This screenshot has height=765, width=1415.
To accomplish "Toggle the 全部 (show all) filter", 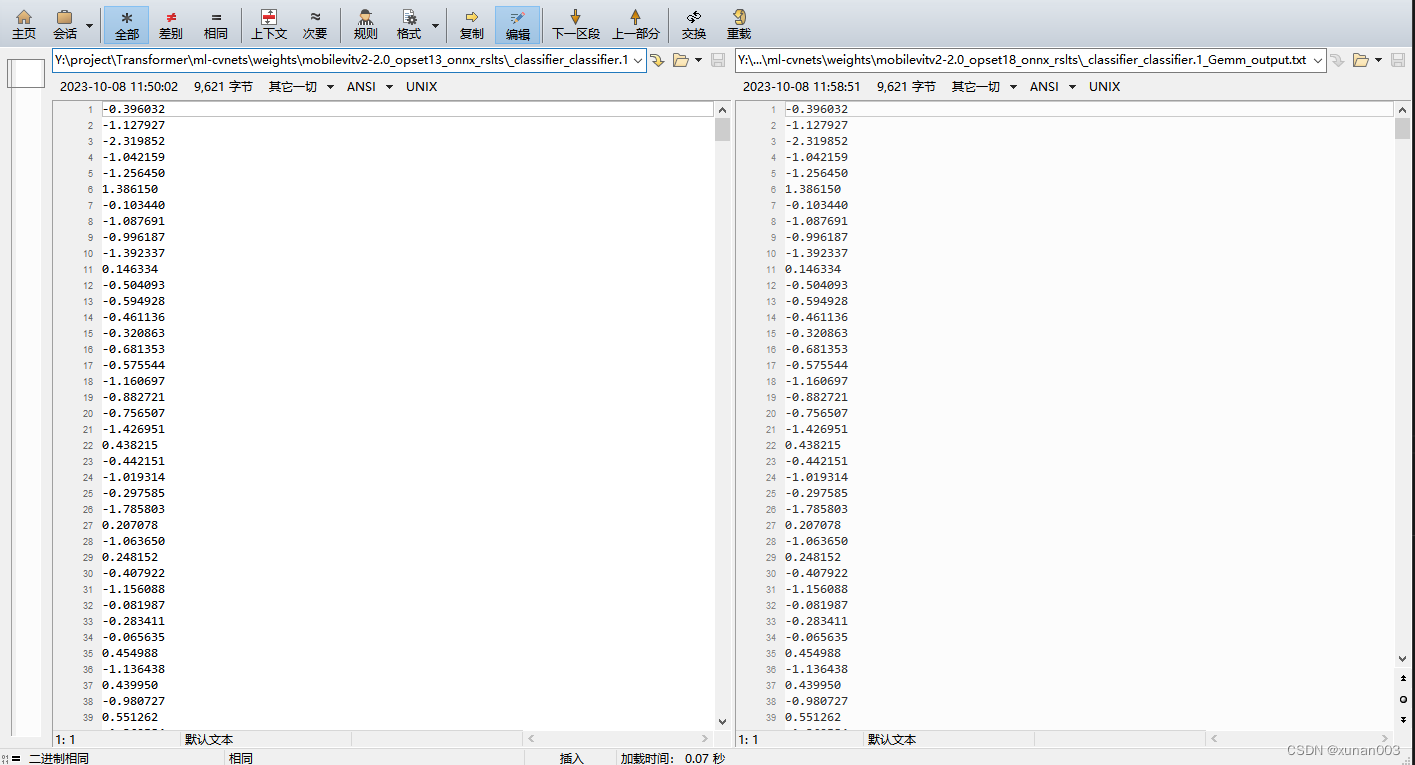I will click(x=127, y=25).
